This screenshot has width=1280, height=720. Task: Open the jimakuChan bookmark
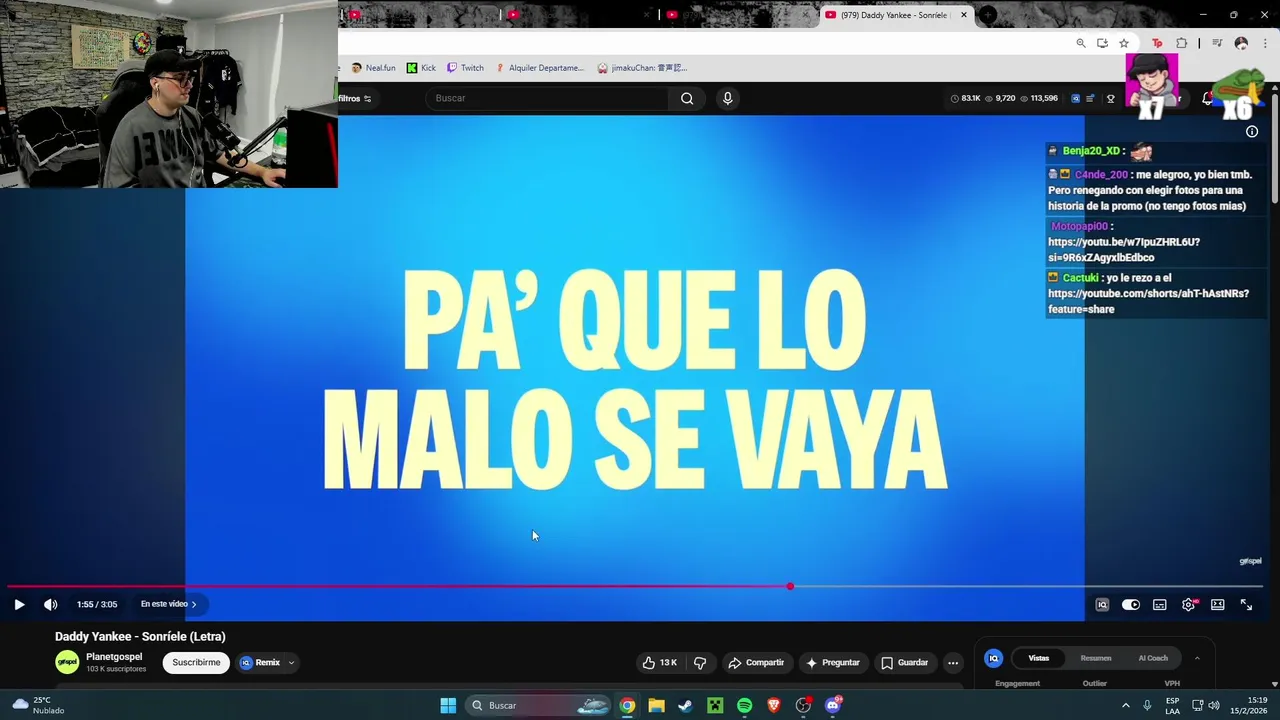(x=642, y=68)
